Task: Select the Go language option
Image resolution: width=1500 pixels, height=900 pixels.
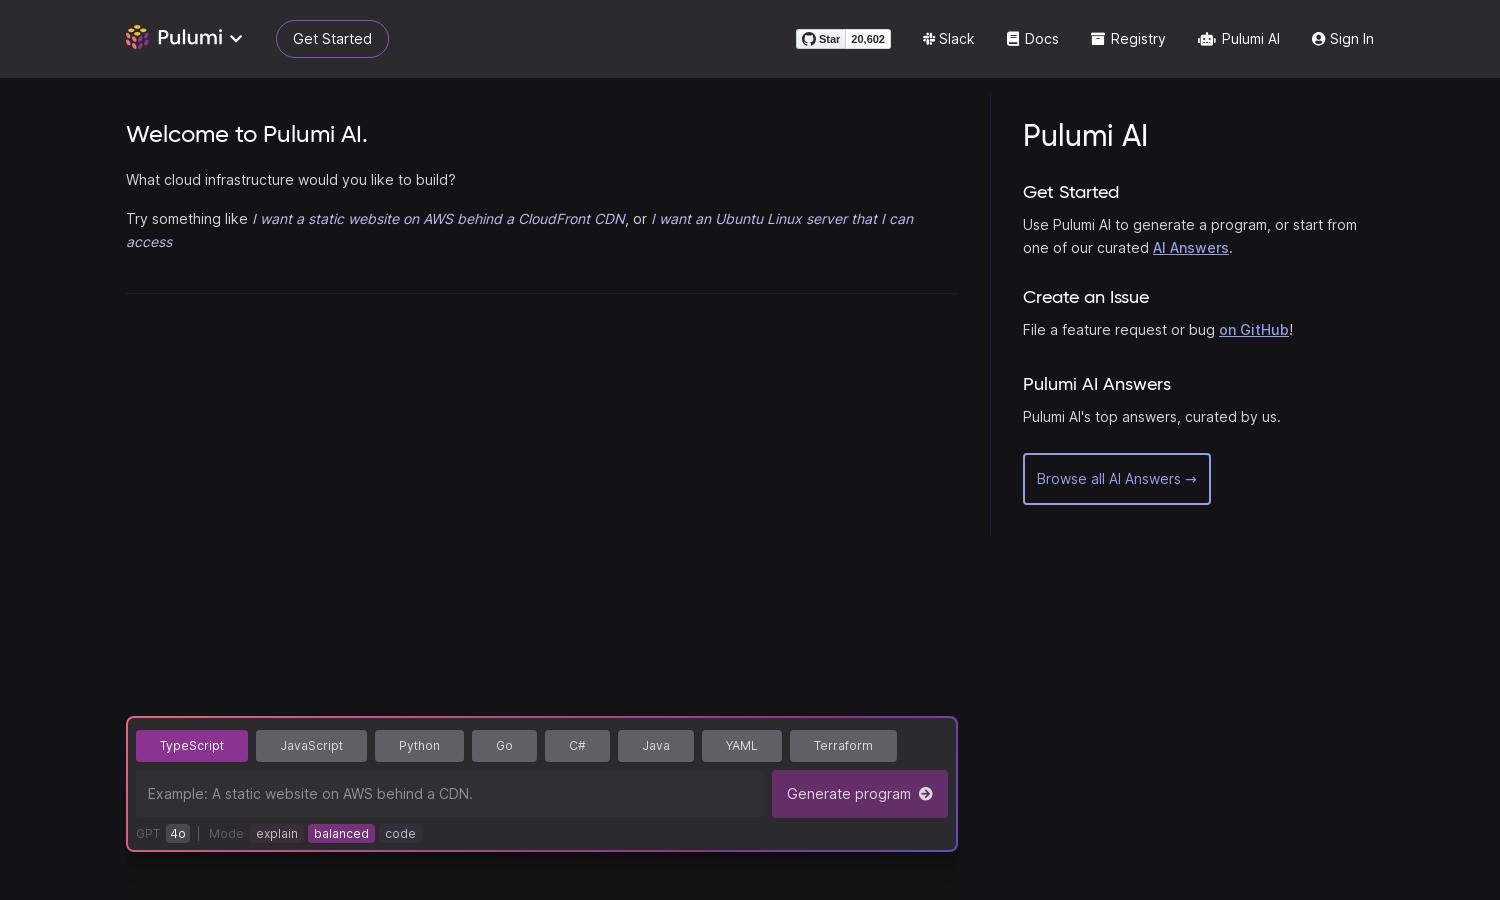Action: [504, 746]
